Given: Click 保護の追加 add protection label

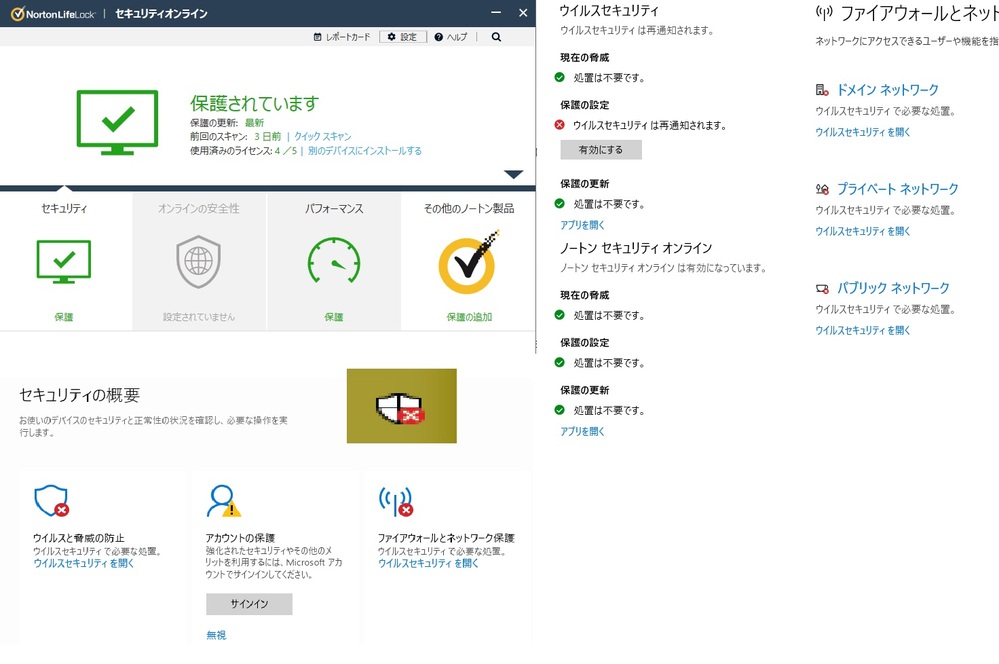Looking at the screenshot, I should (x=469, y=317).
